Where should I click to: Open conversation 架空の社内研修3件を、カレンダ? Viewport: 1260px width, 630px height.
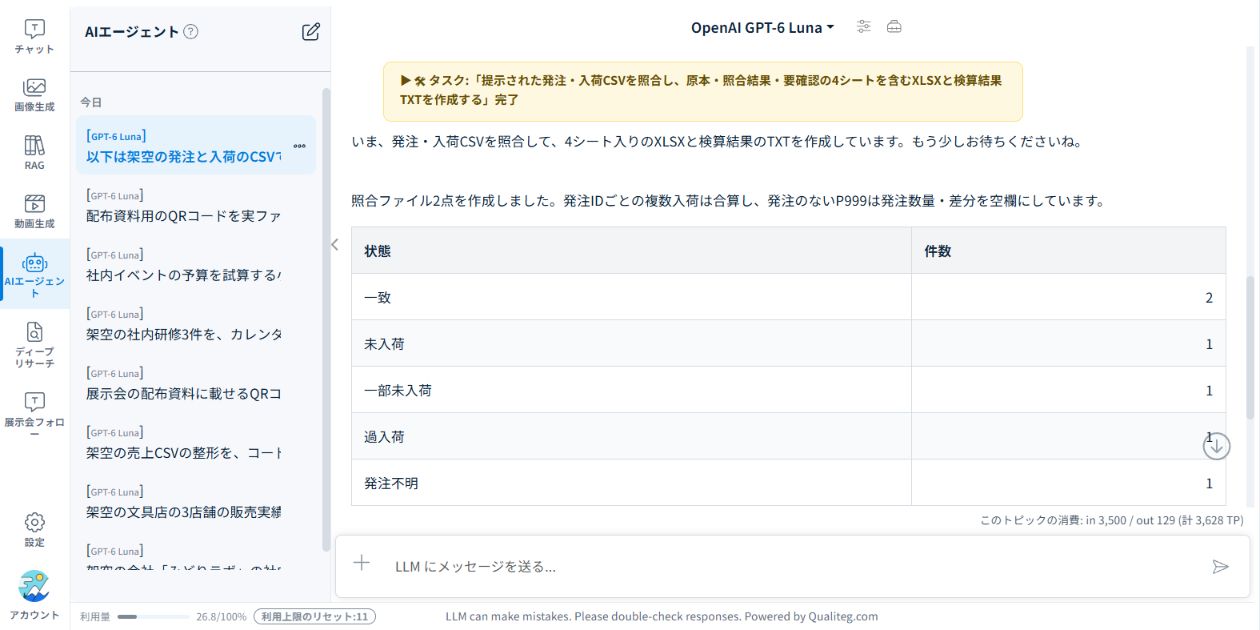coord(196,324)
